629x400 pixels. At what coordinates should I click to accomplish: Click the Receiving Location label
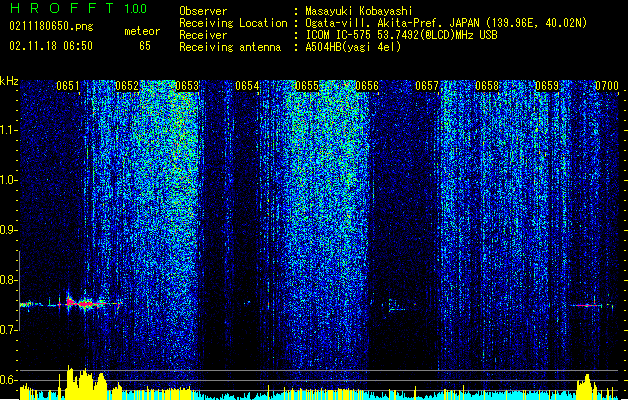[x=233, y=23]
